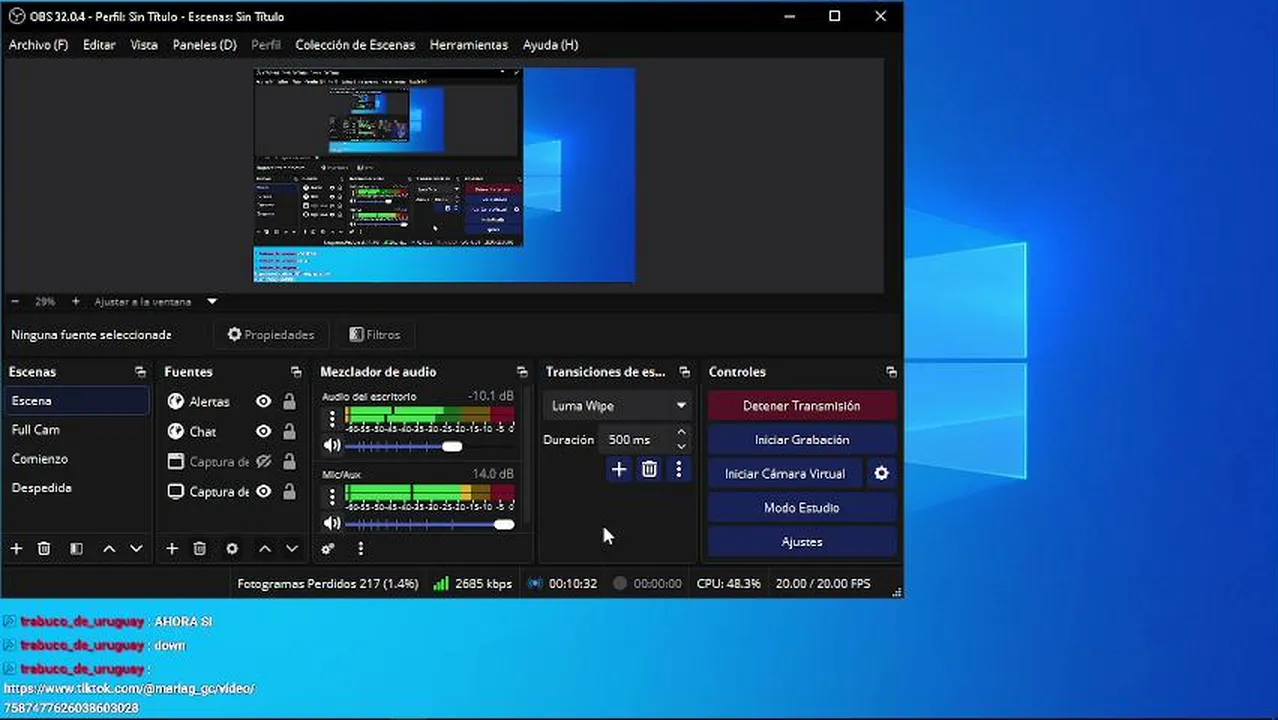Open the Colección de Escenas menu
This screenshot has width=1278, height=720.
pyautogui.click(x=355, y=45)
